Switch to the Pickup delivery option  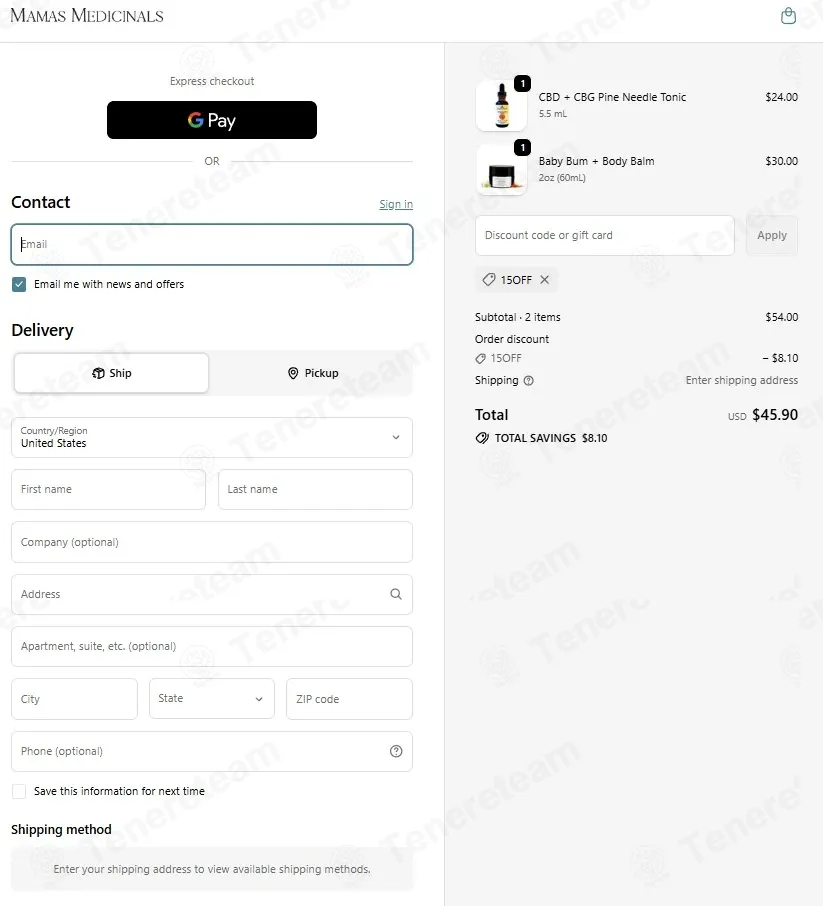coord(313,373)
